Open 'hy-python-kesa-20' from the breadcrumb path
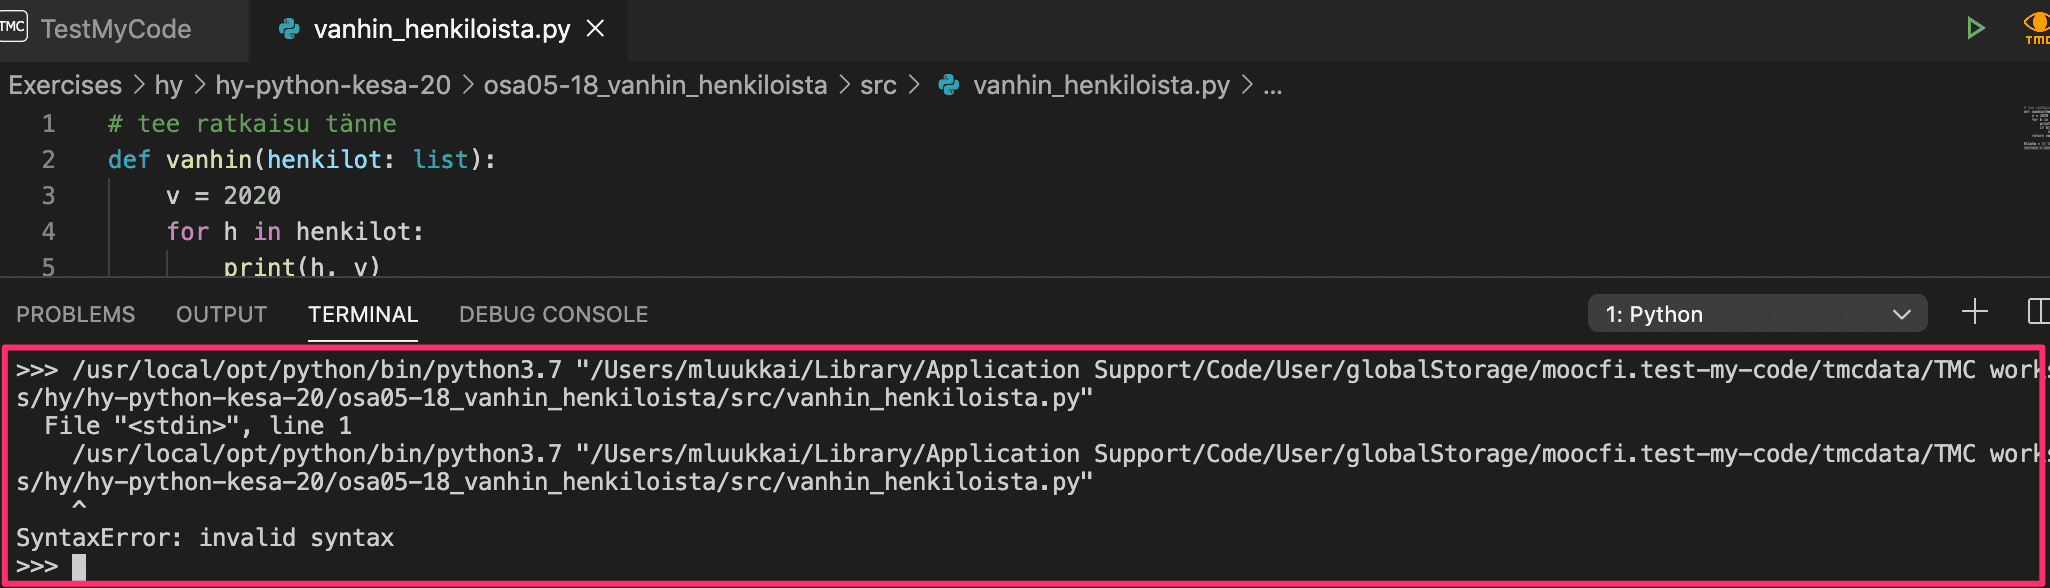 333,86
